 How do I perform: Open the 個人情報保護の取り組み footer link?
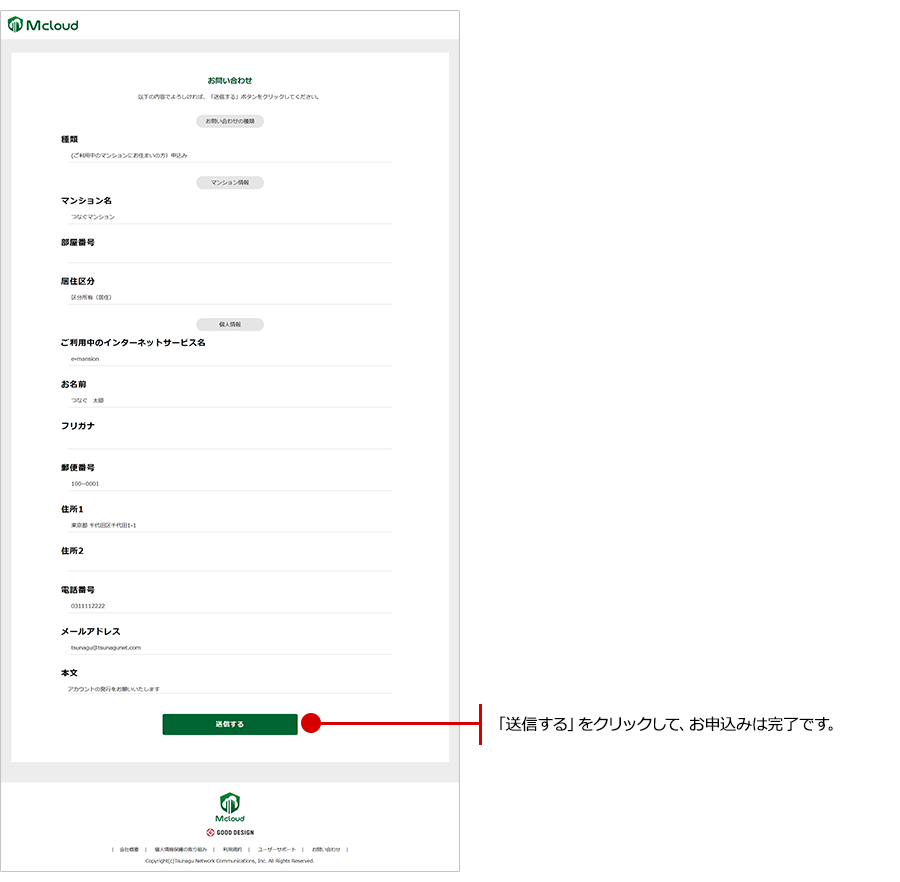tap(180, 849)
